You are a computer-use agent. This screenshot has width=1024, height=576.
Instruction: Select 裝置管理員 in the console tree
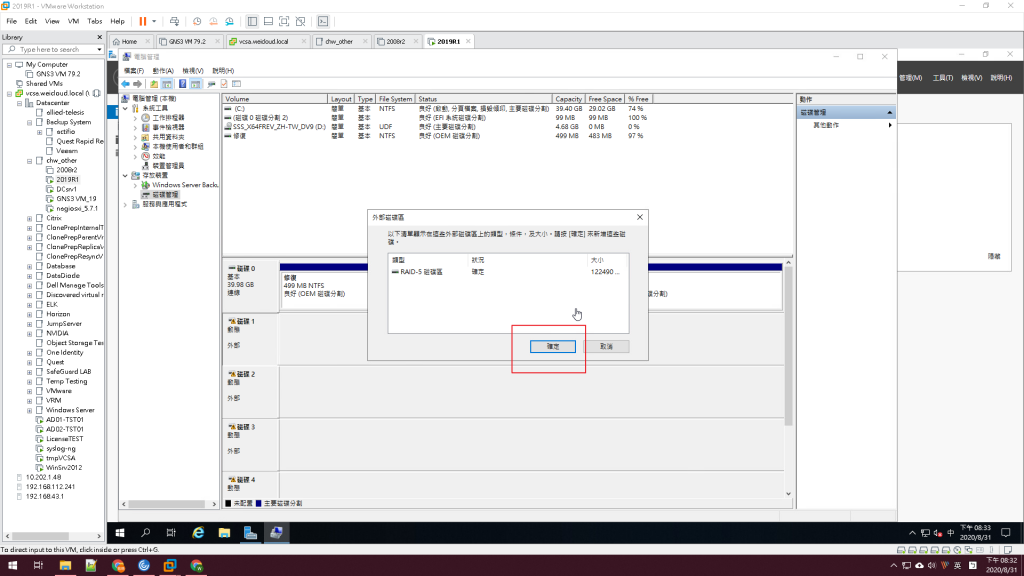tap(168, 166)
